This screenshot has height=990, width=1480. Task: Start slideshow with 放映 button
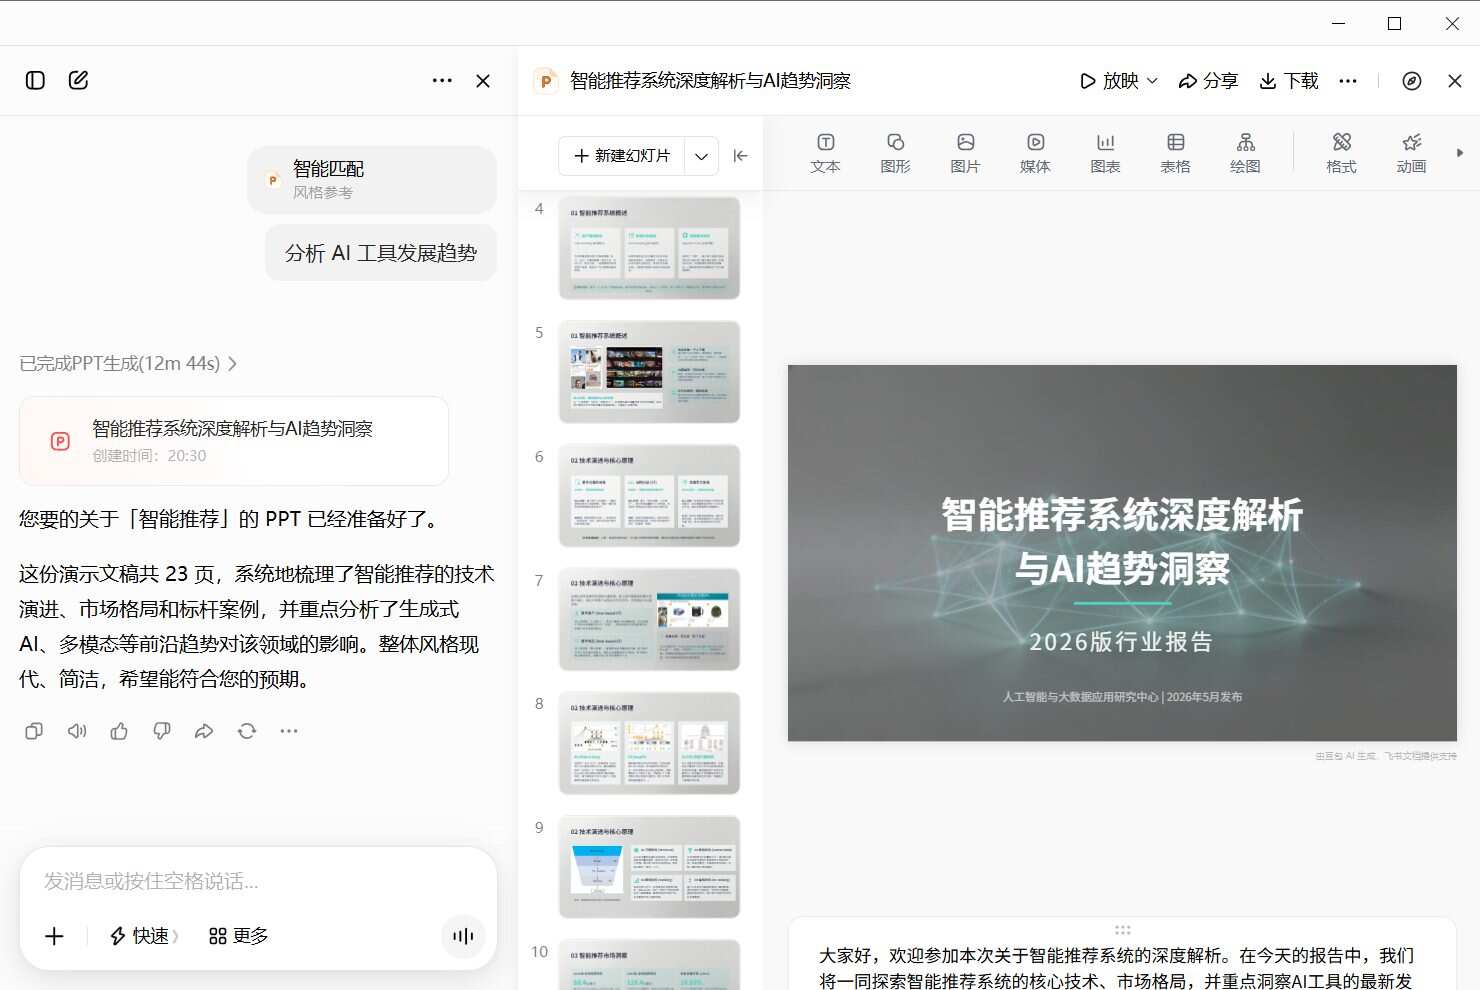click(1110, 81)
